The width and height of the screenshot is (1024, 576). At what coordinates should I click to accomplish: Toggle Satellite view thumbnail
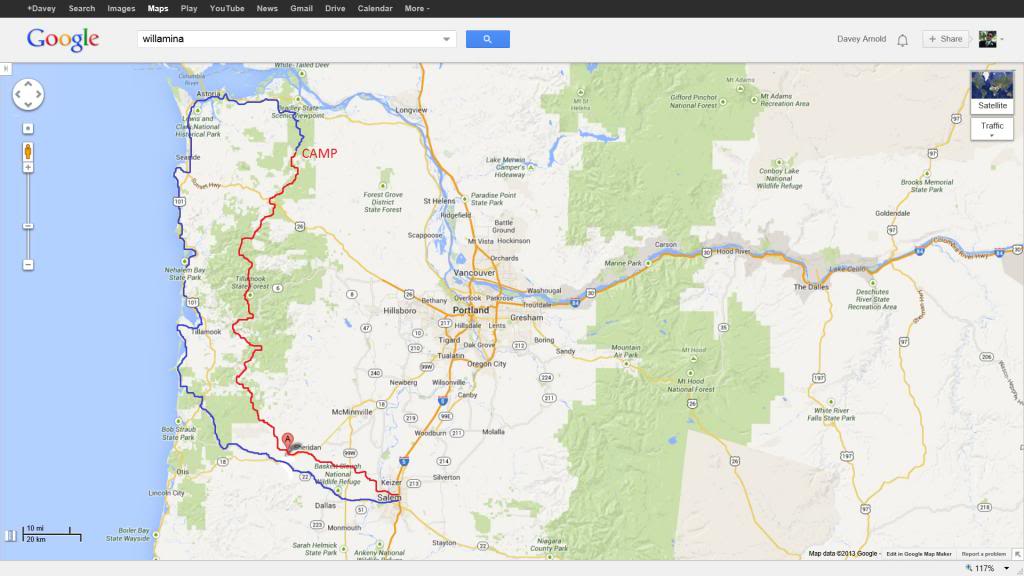pos(992,92)
